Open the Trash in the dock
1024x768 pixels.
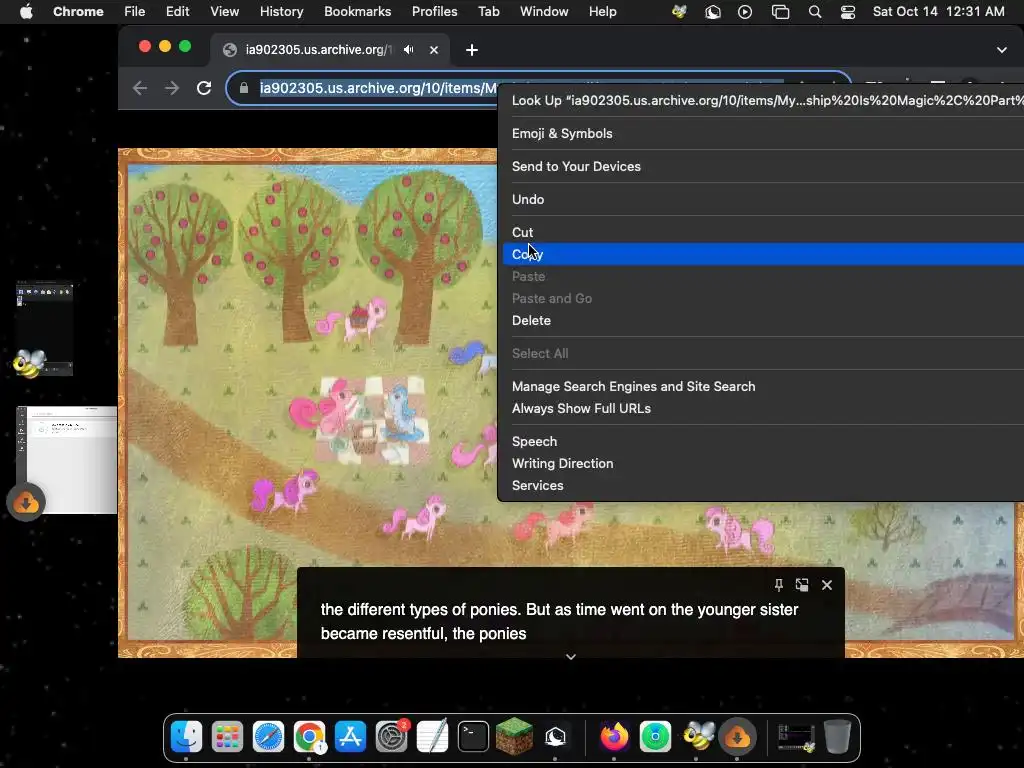click(x=837, y=737)
